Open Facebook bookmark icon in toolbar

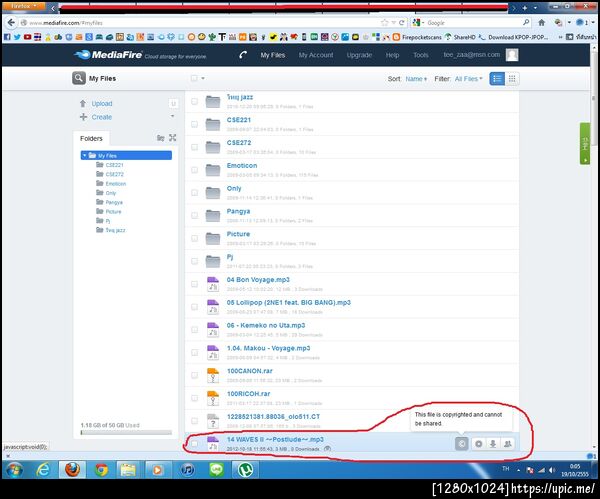(7, 37)
